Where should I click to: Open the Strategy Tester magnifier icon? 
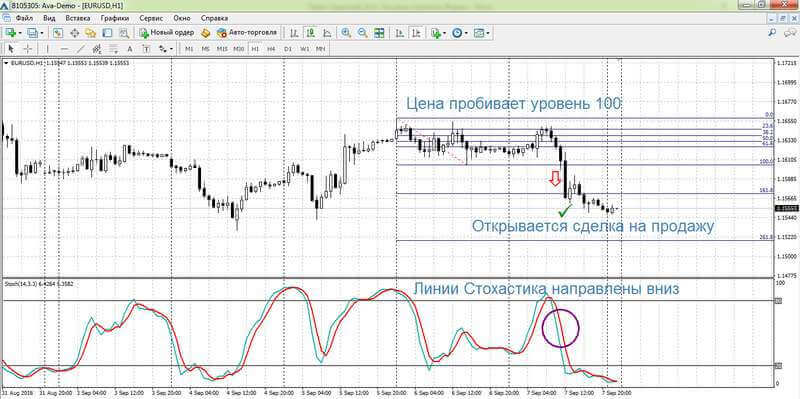[123, 33]
